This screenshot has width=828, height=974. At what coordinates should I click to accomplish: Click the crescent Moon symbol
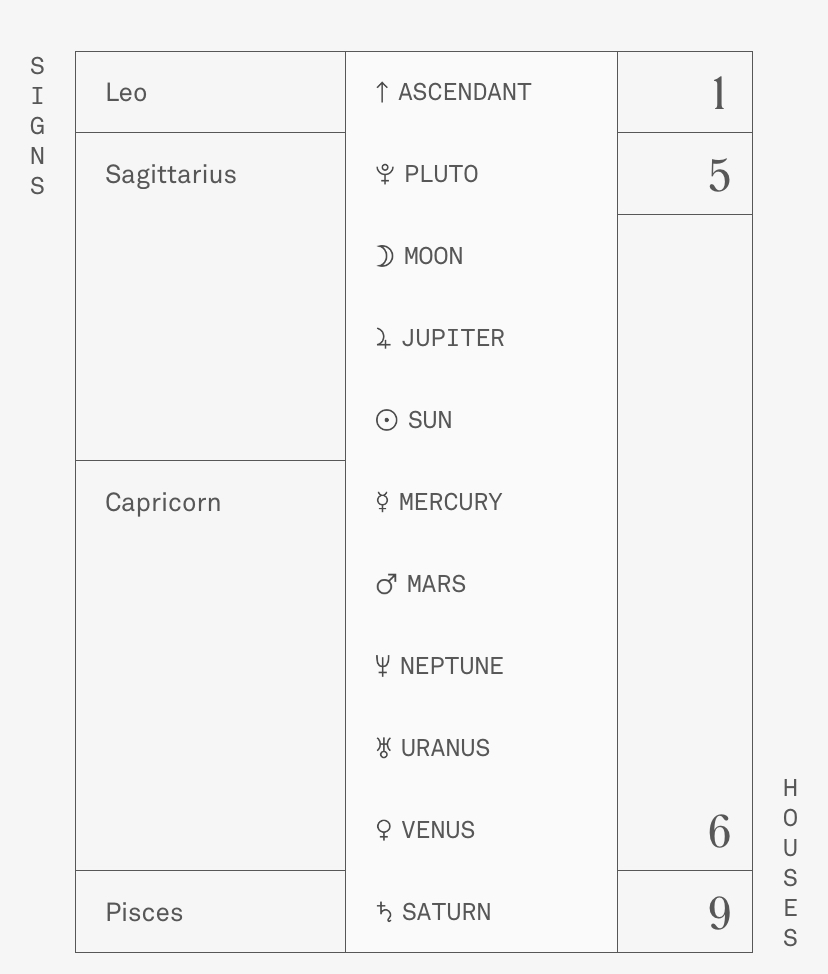point(384,256)
